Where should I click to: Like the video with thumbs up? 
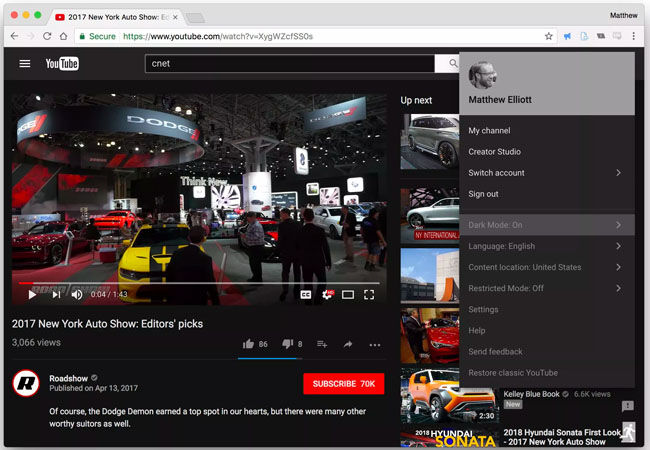(248, 344)
